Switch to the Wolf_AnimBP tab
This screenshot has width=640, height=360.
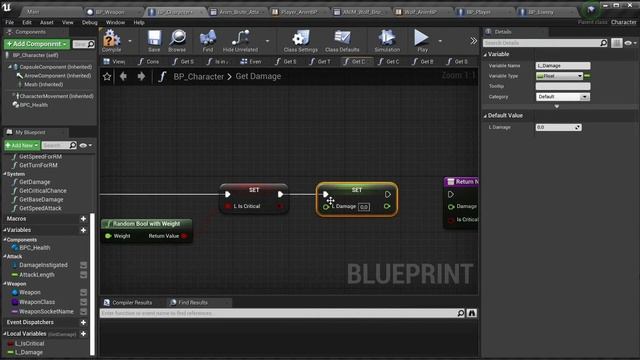pos(420,12)
